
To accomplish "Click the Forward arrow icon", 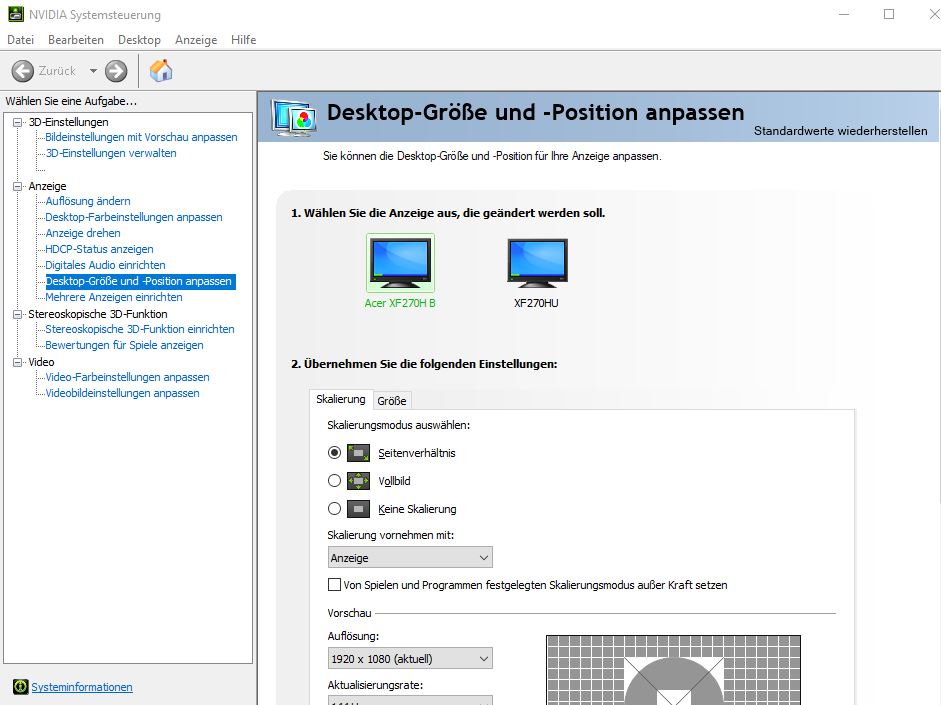I will tap(116, 71).
